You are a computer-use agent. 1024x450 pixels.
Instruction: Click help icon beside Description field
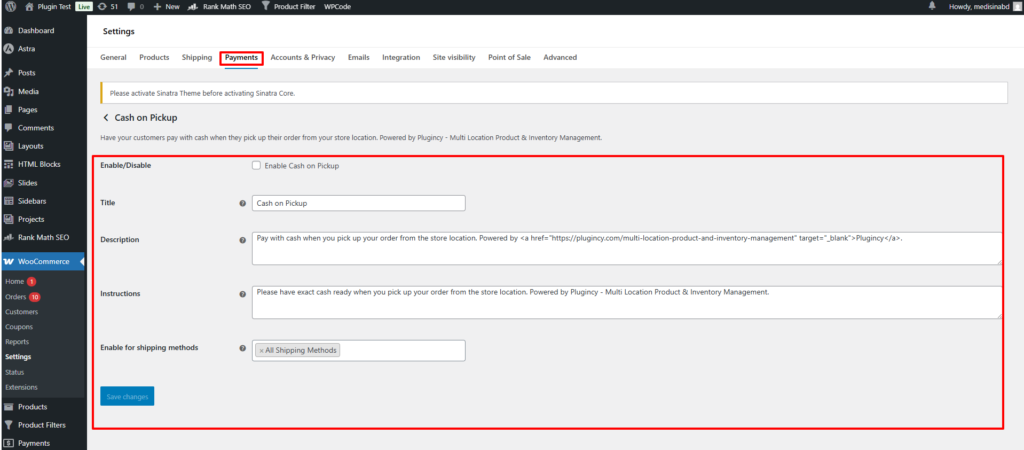coord(243,240)
